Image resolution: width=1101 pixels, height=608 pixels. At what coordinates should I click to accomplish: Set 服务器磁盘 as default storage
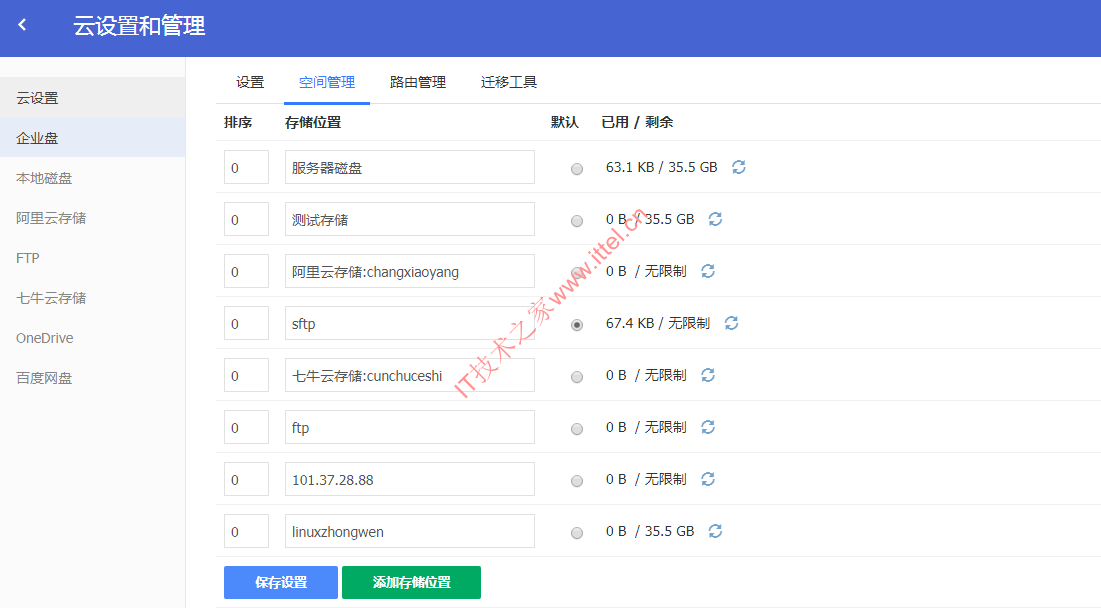tap(577, 169)
